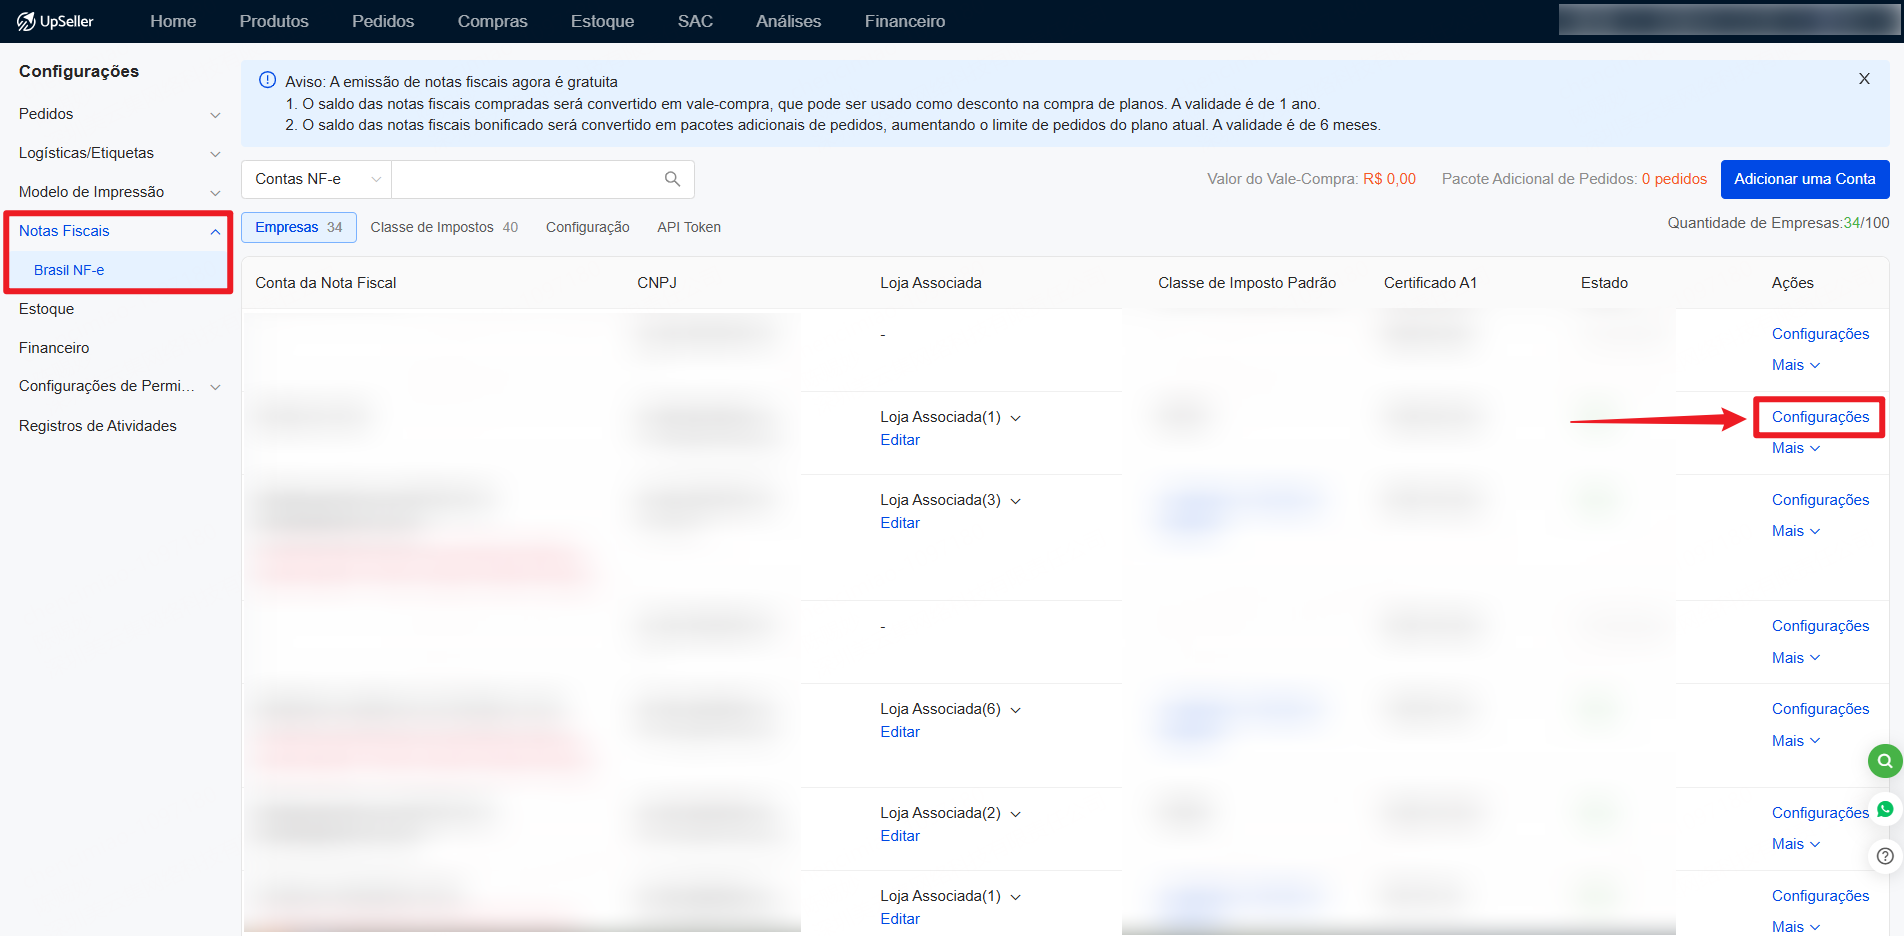
Task: Open the Contas NF-e dropdown
Action: coord(316,179)
